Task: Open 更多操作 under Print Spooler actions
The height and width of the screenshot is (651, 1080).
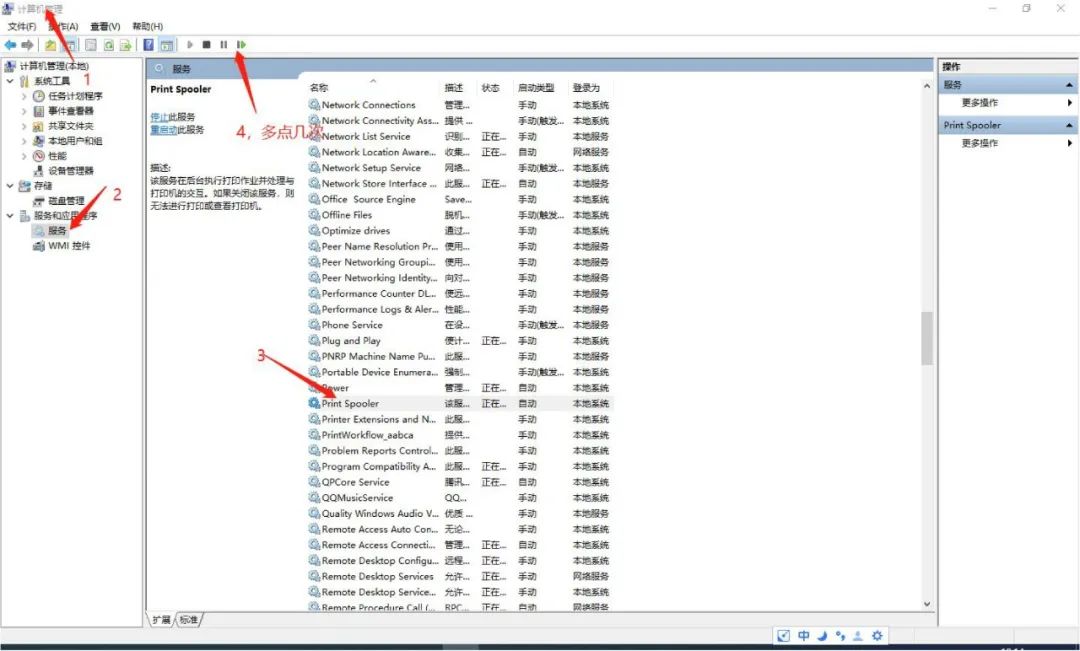Action: pyautogui.click(x=979, y=143)
